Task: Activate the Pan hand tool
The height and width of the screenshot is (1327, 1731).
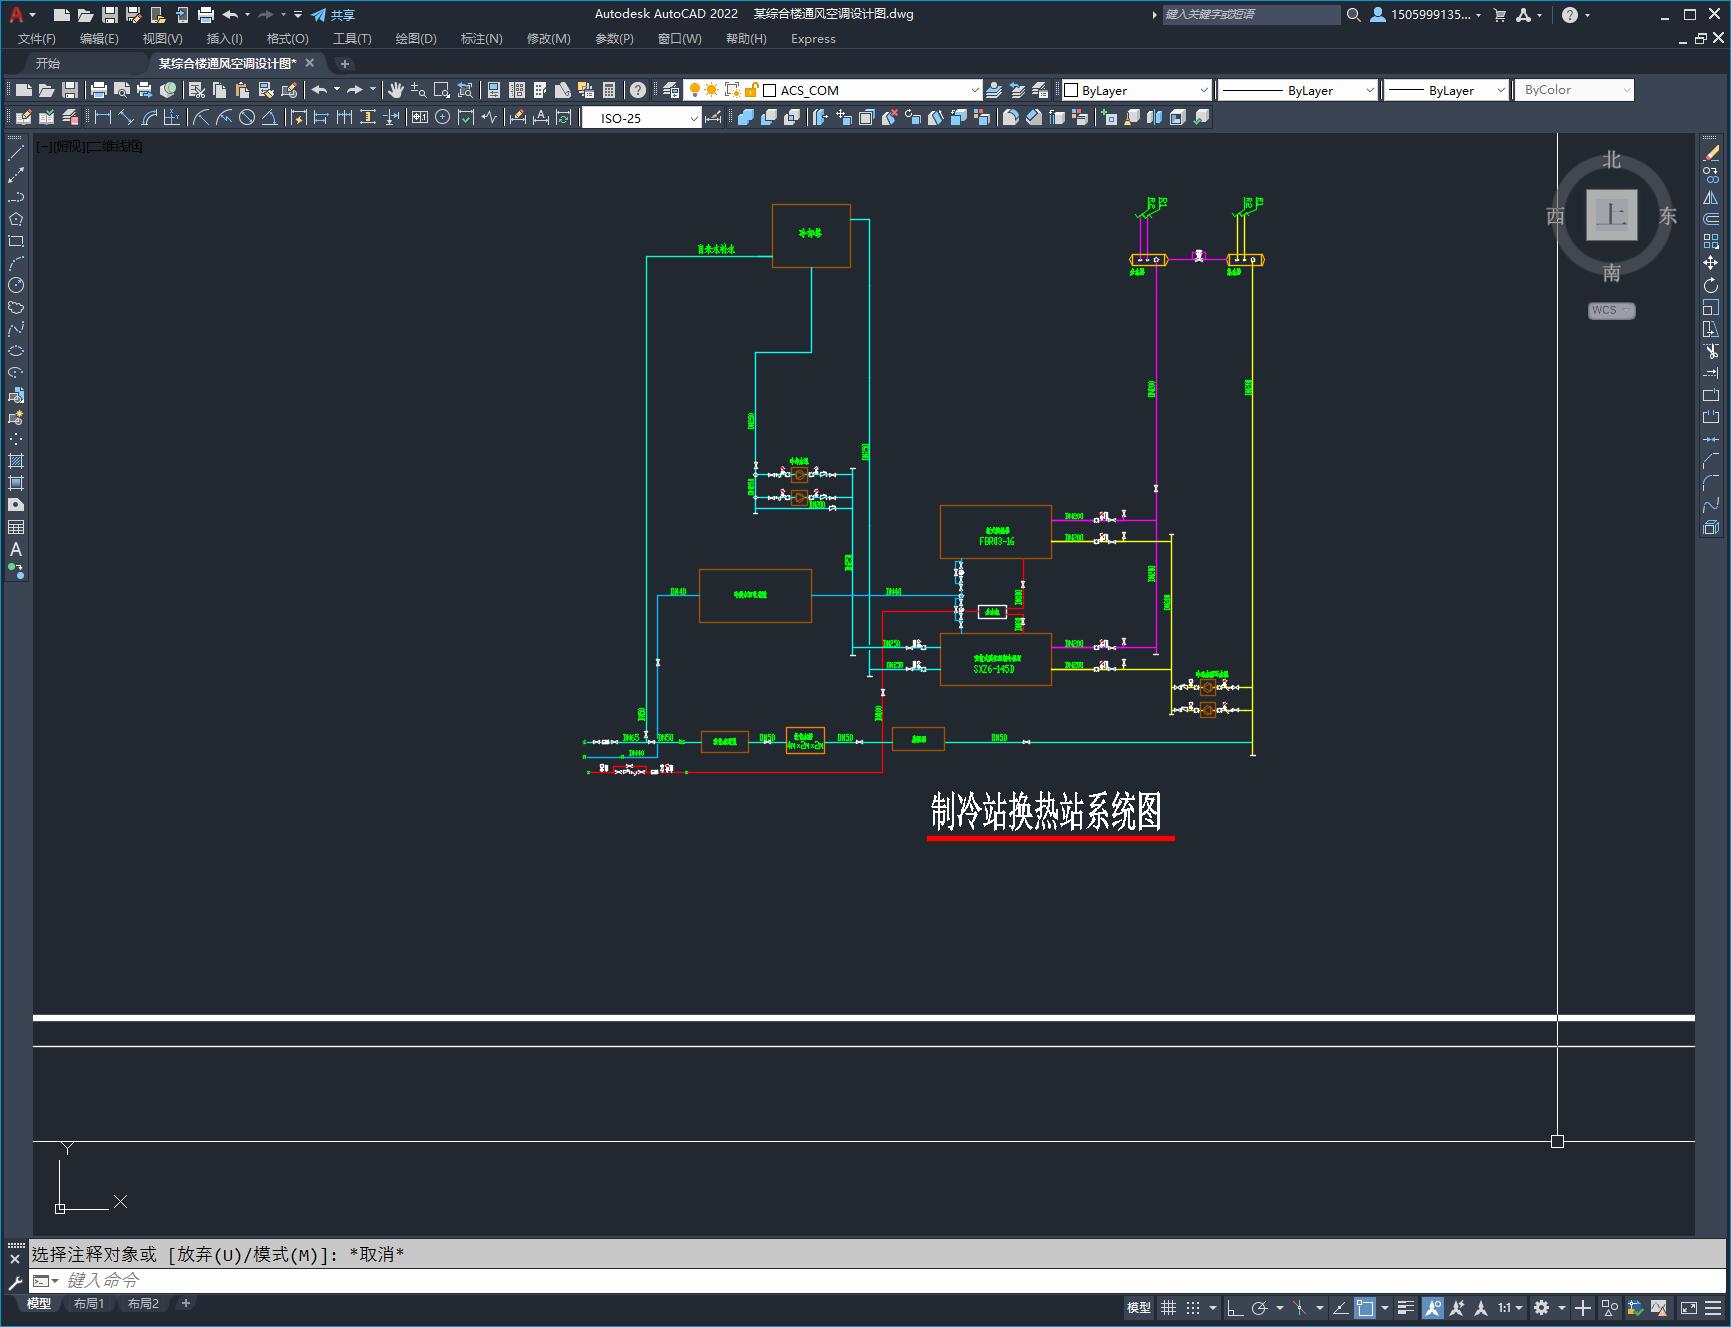Action: tap(396, 90)
